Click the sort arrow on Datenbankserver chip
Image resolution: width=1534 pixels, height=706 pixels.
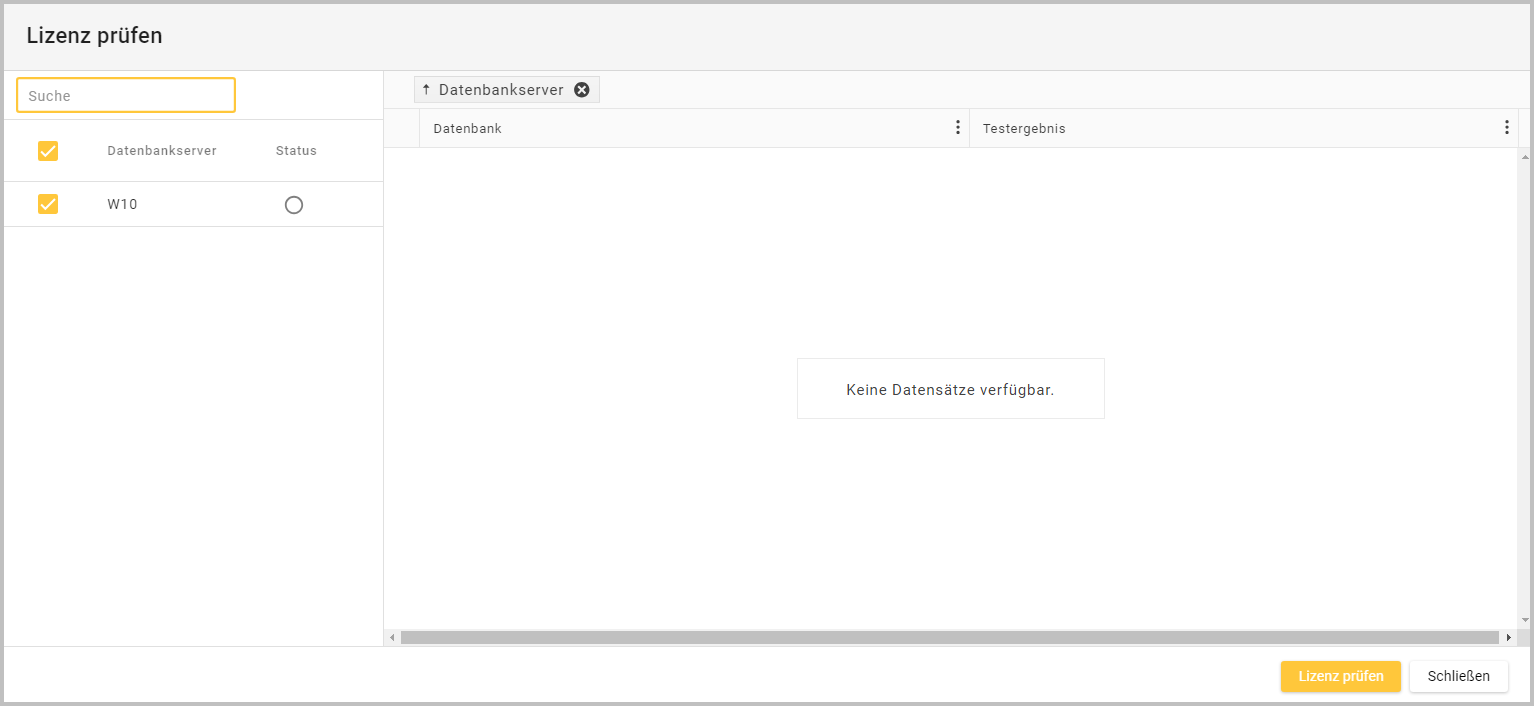[x=426, y=90]
